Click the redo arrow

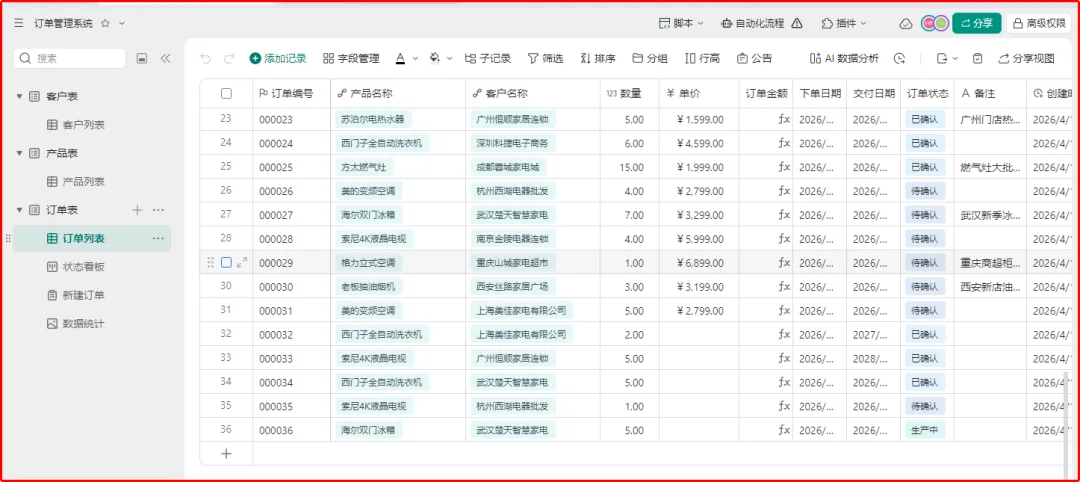click(x=229, y=59)
